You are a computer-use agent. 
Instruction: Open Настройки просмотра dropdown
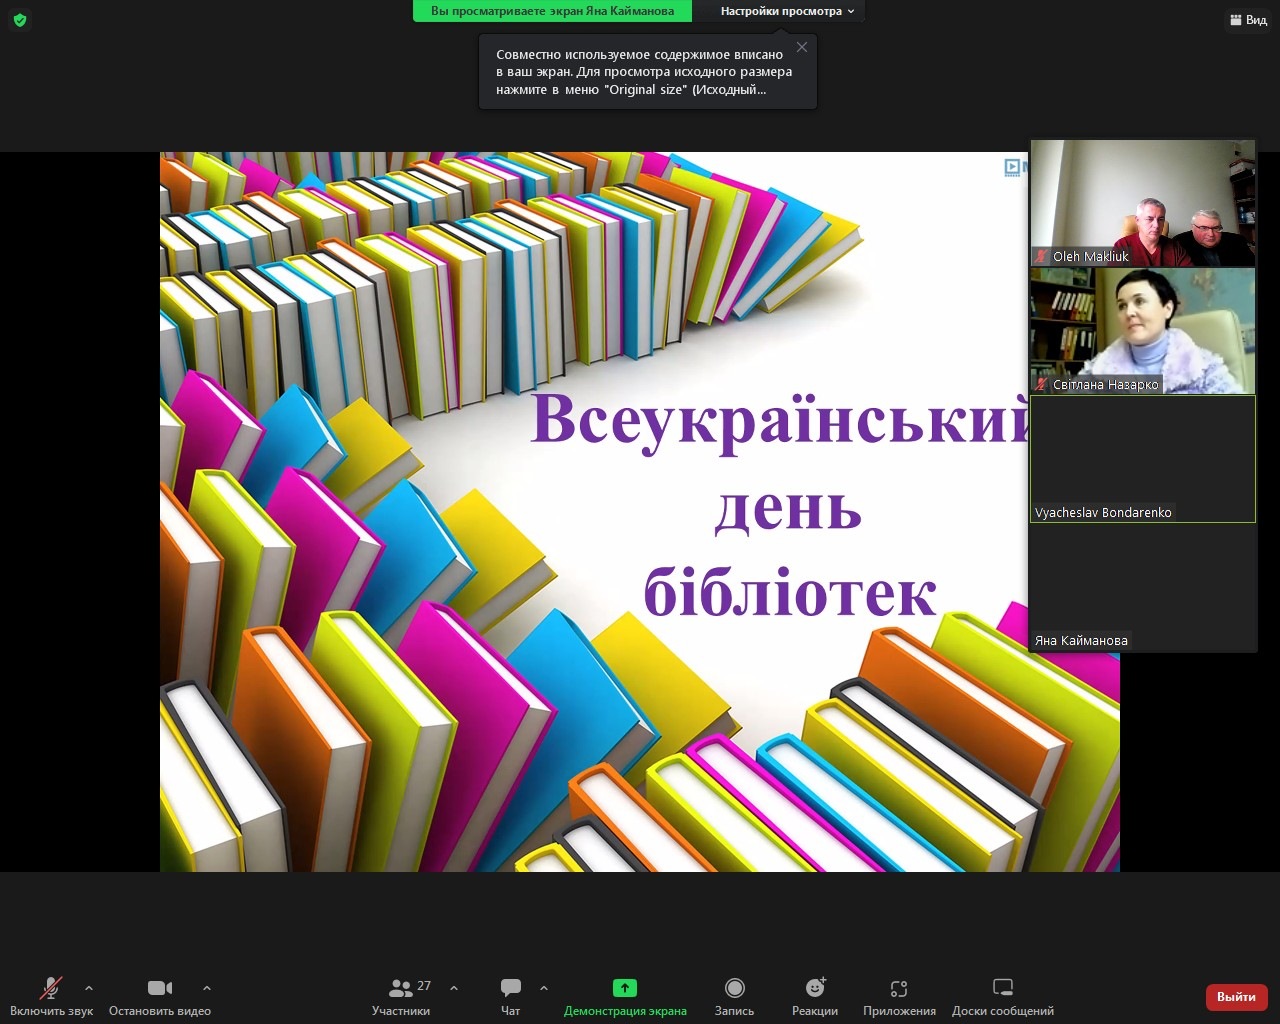coord(787,11)
